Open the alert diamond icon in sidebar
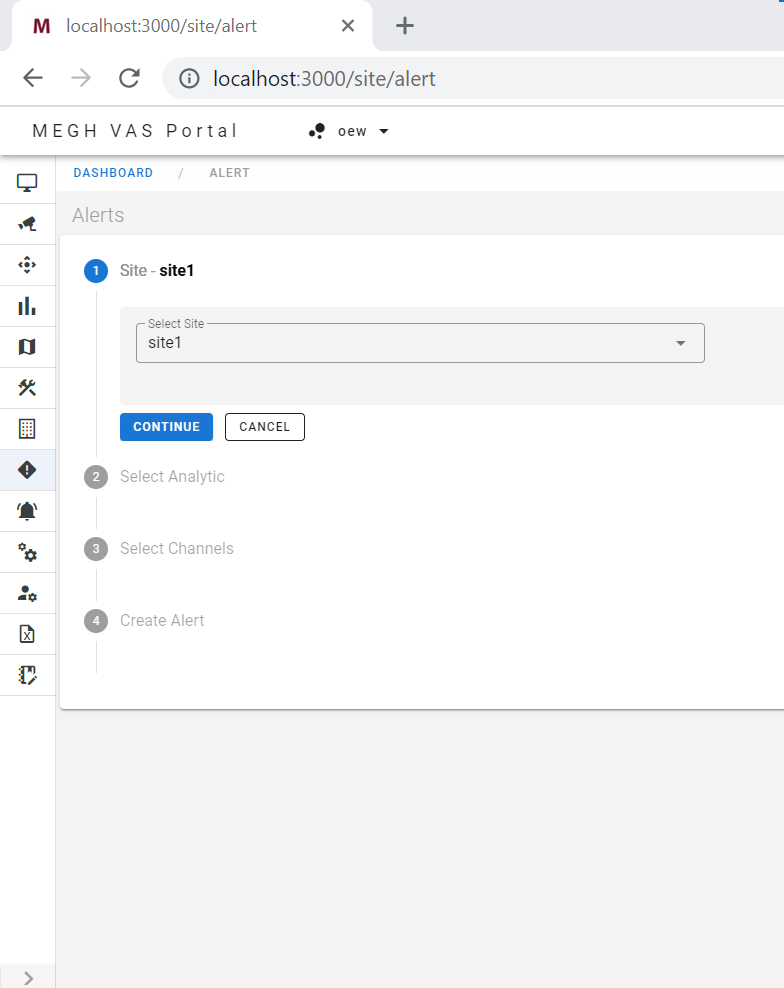The image size is (784, 988). (27, 470)
